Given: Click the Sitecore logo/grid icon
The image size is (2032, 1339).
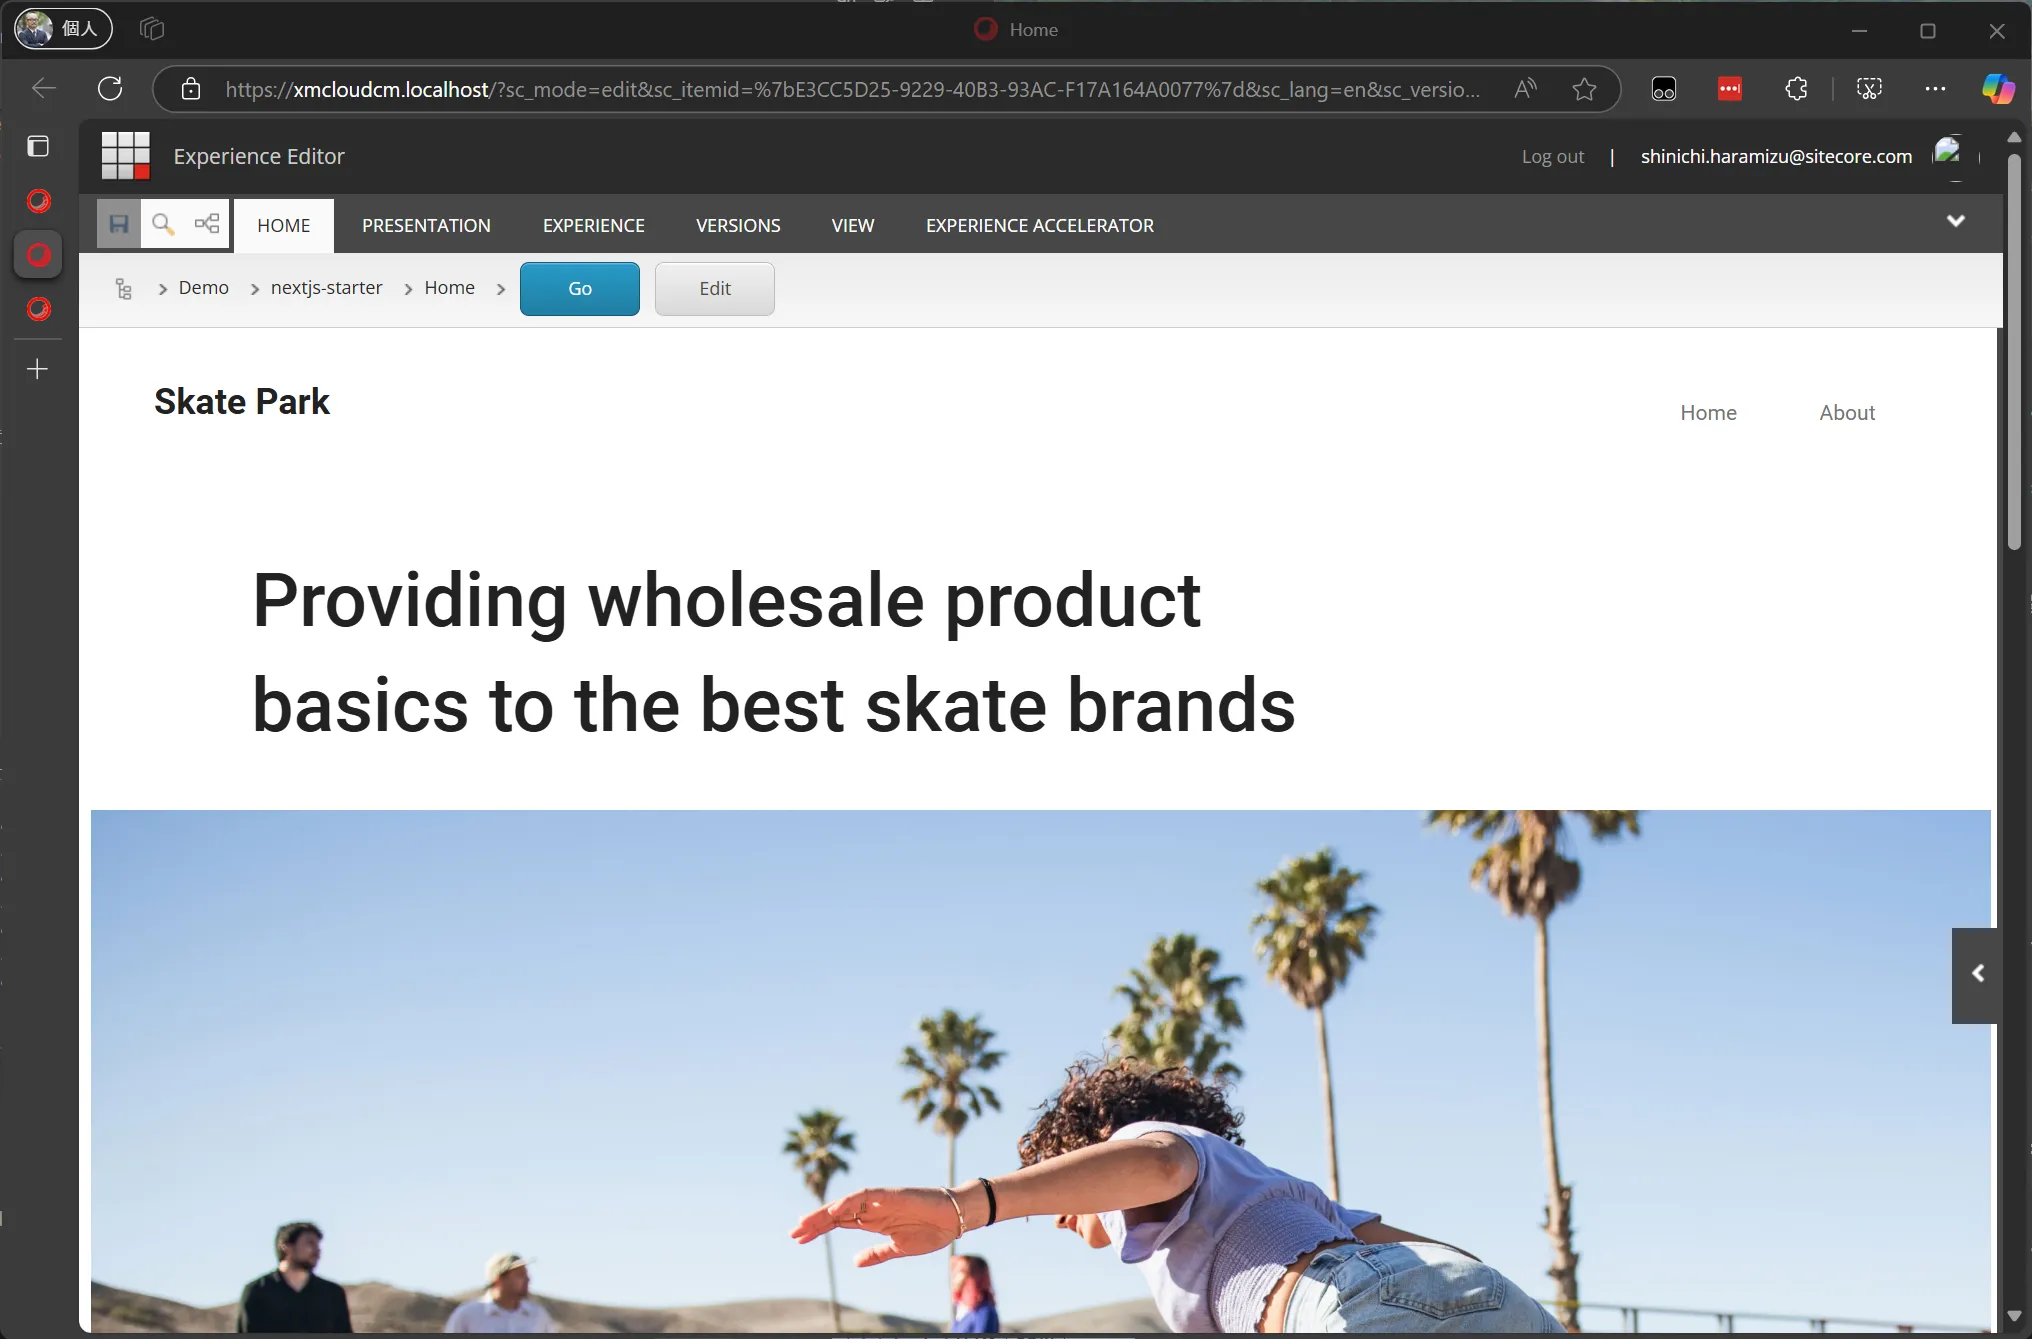Looking at the screenshot, I should 124,155.
